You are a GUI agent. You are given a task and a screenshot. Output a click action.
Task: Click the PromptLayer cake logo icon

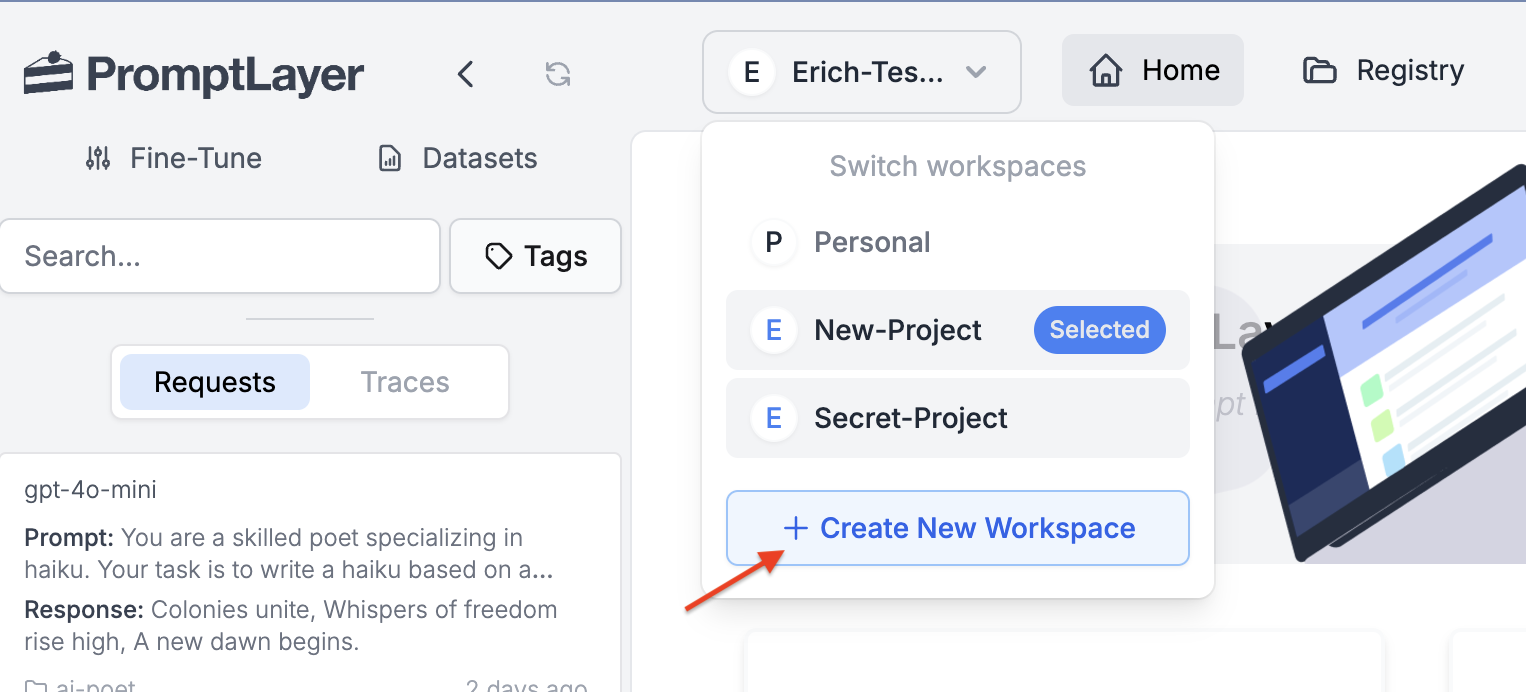click(49, 74)
